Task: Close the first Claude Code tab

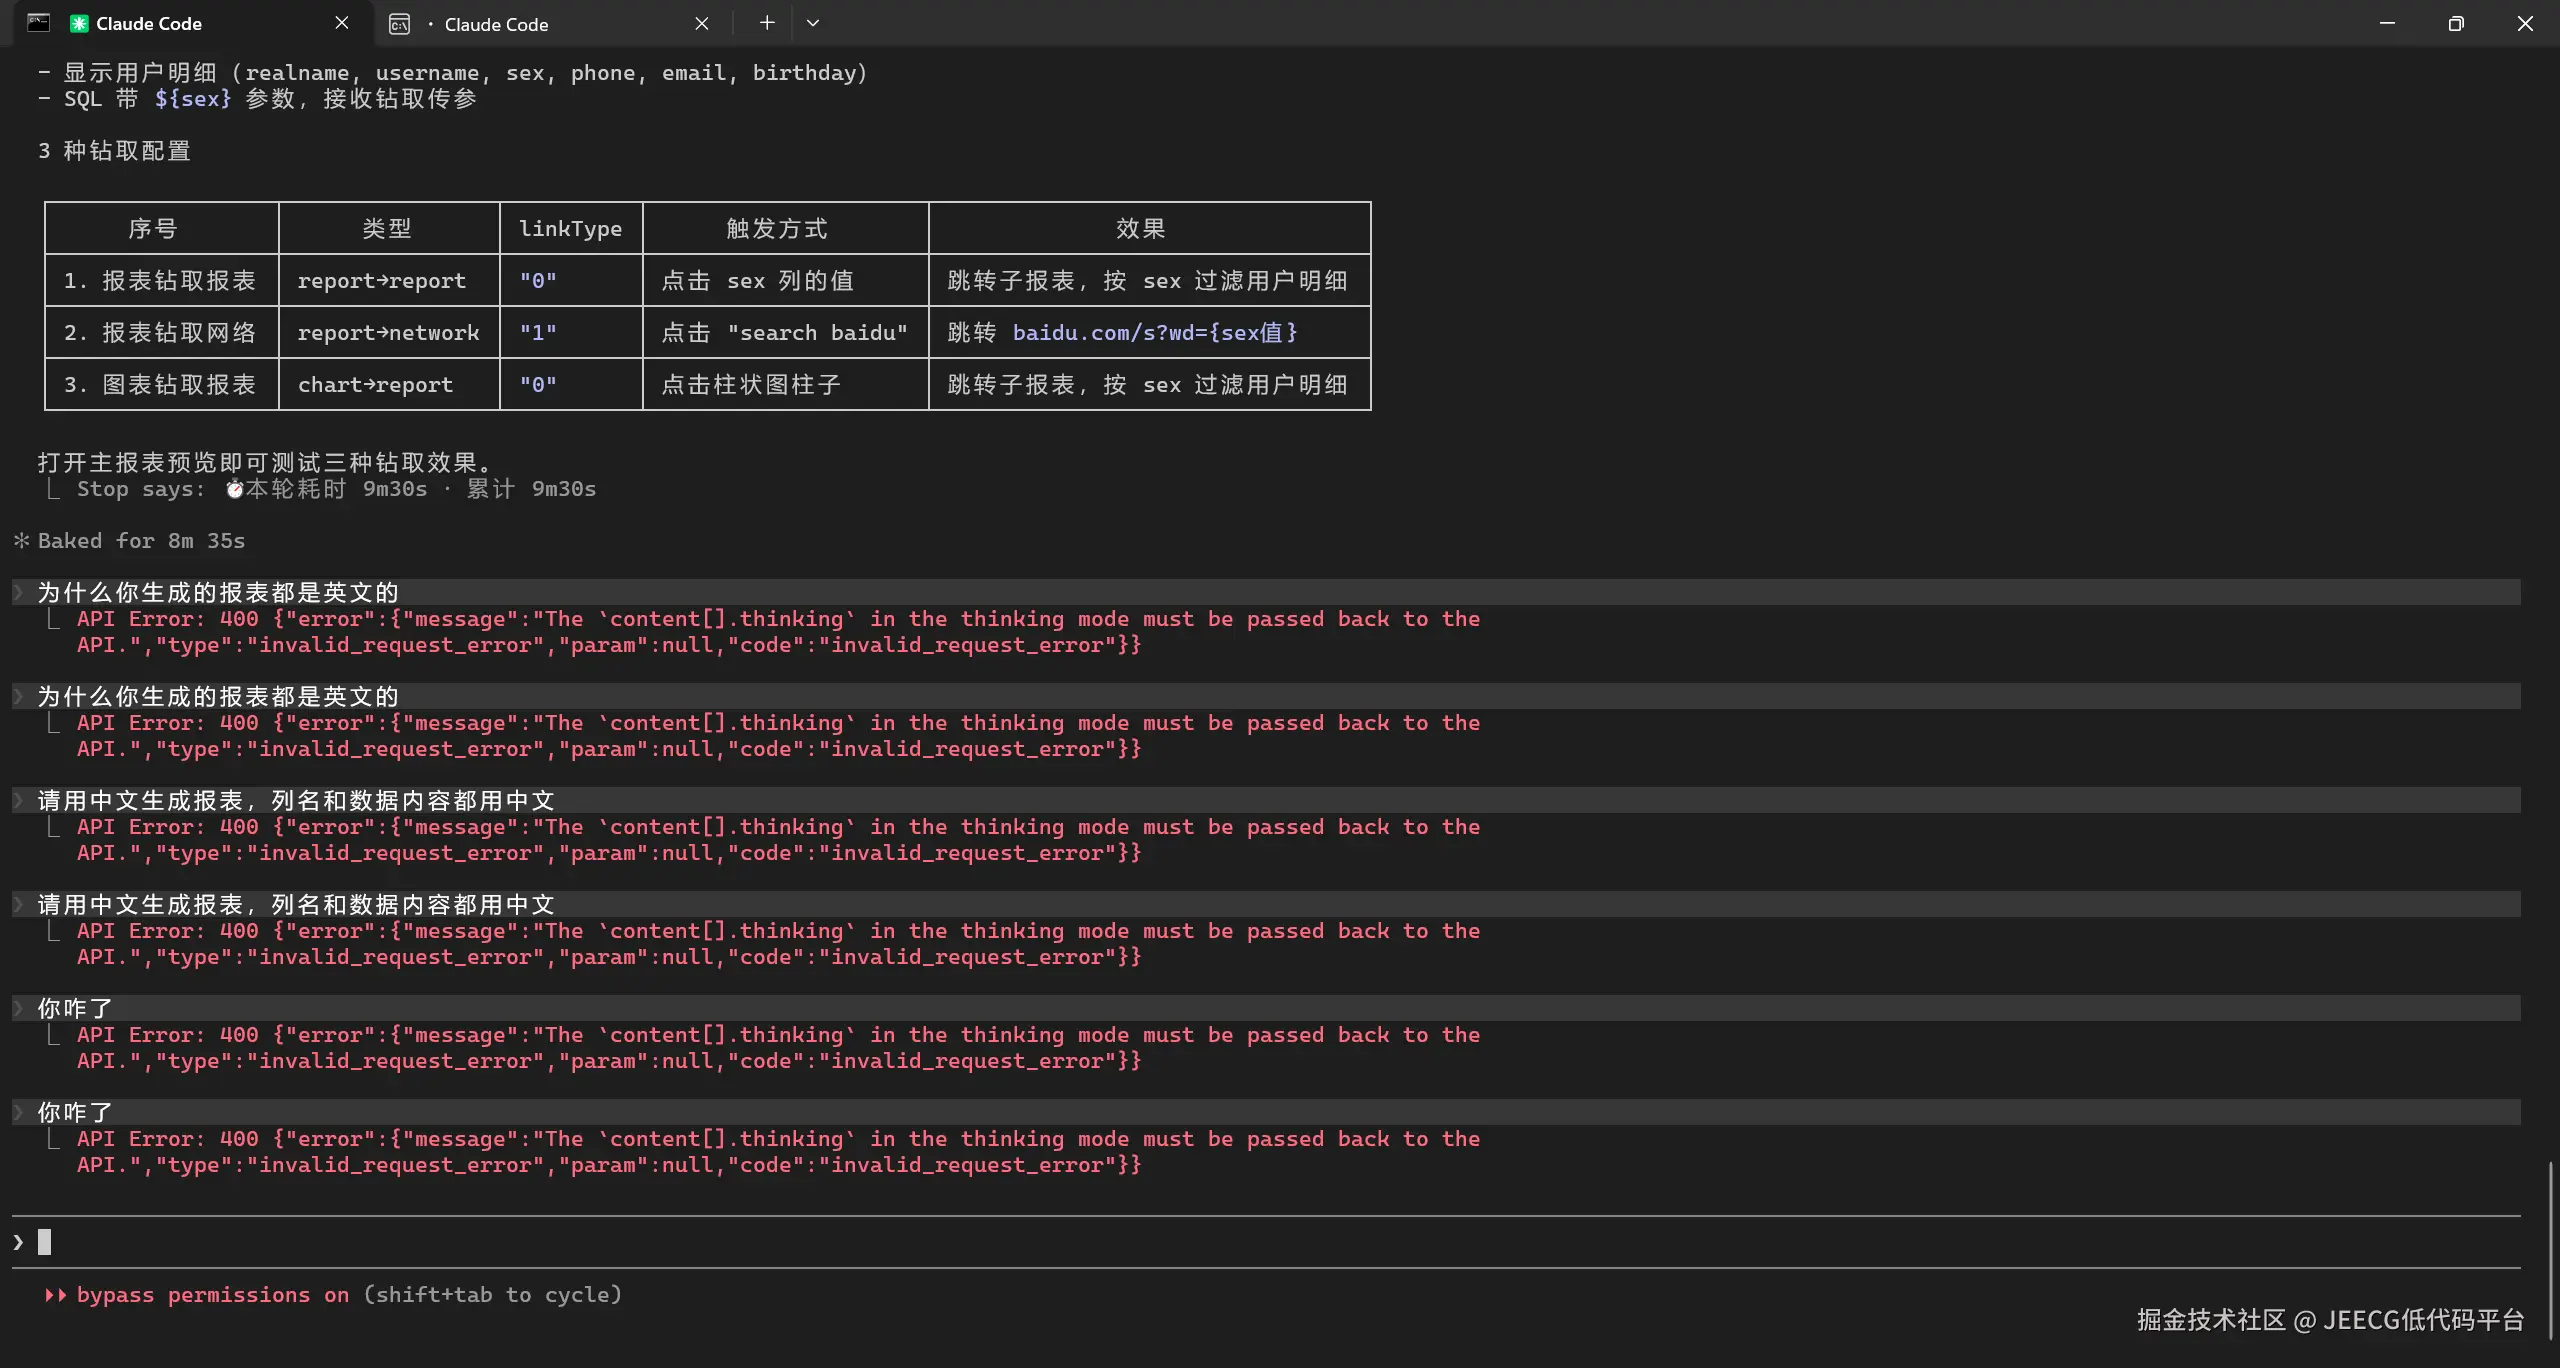Action: click(342, 23)
